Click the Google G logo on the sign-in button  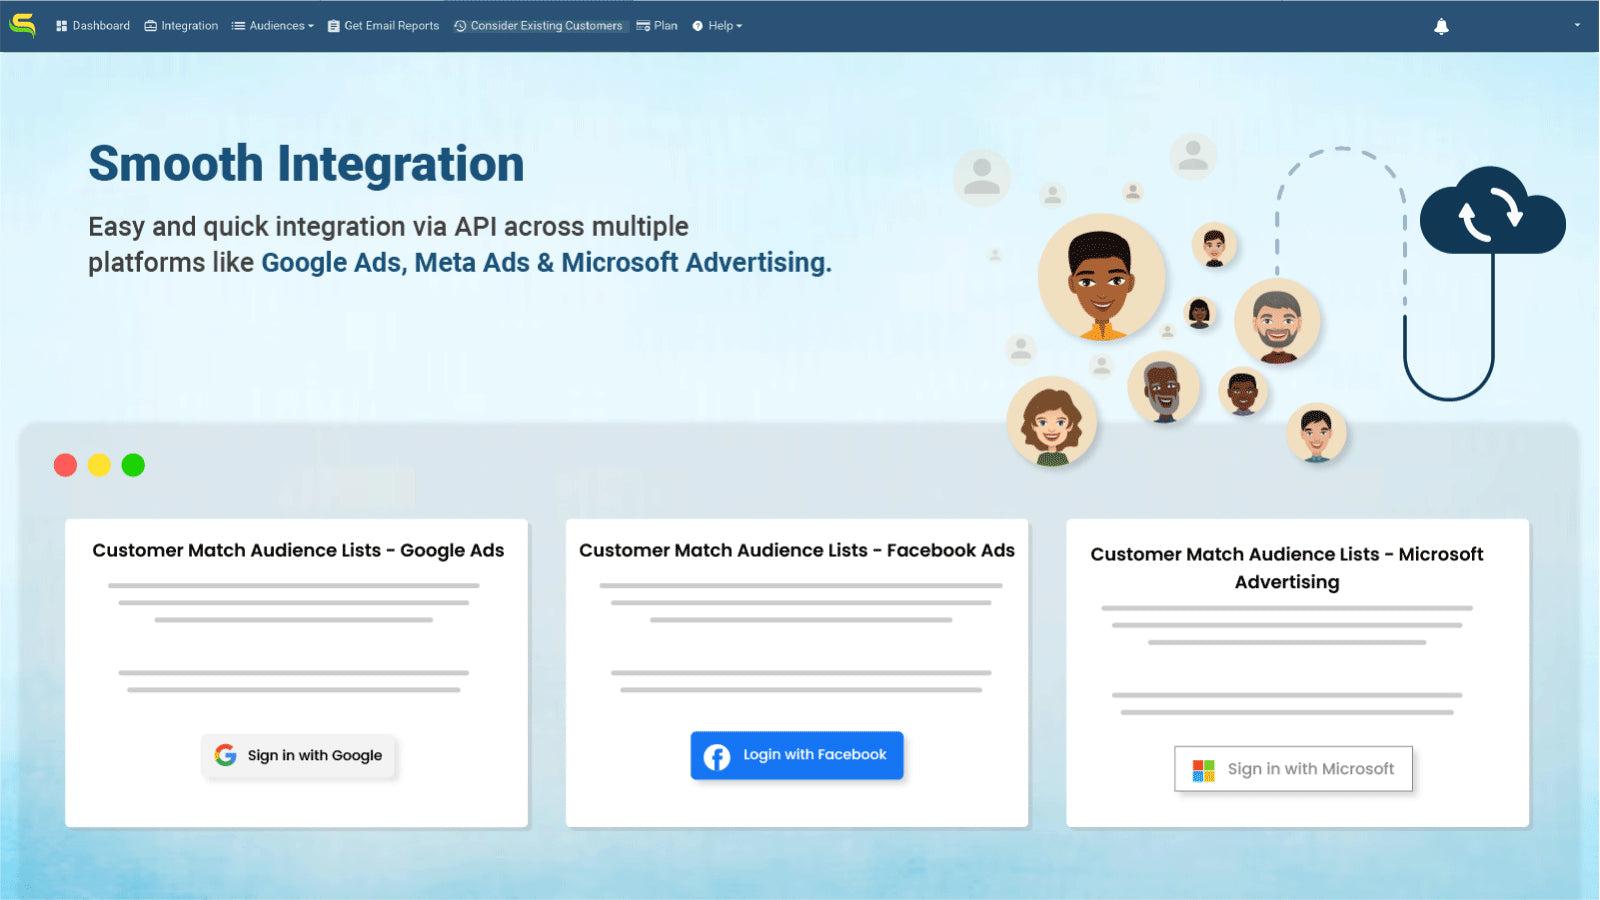(x=225, y=755)
